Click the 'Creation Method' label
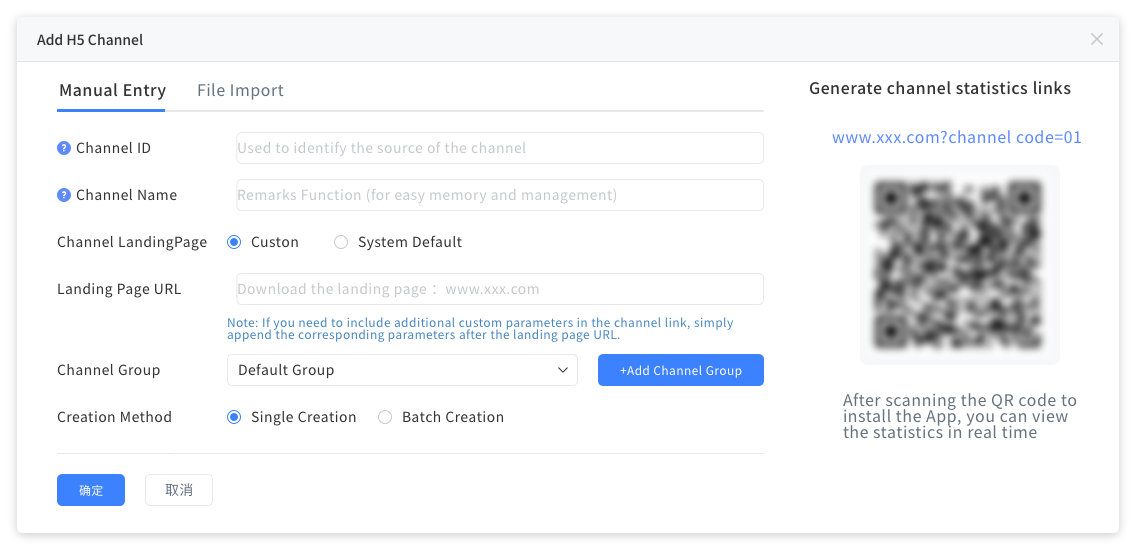The height and width of the screenshot is (550, 1136). [x=114, y=417]
